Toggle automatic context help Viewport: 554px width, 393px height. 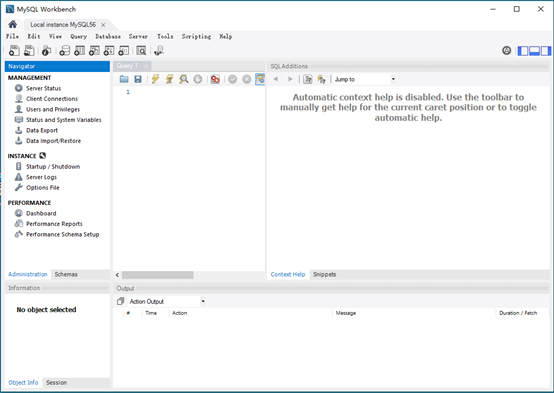click(321, 79)
